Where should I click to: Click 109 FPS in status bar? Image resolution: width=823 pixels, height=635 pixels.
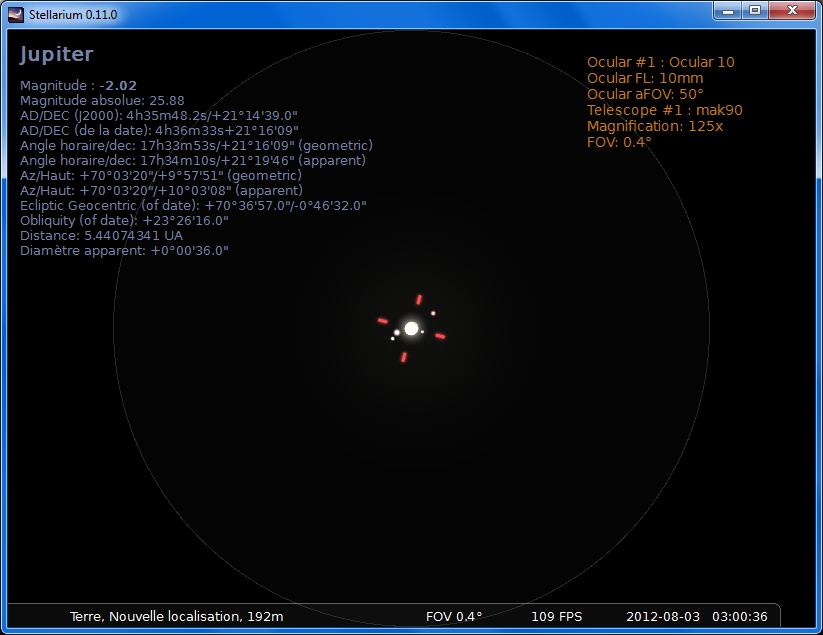[556, 616]
